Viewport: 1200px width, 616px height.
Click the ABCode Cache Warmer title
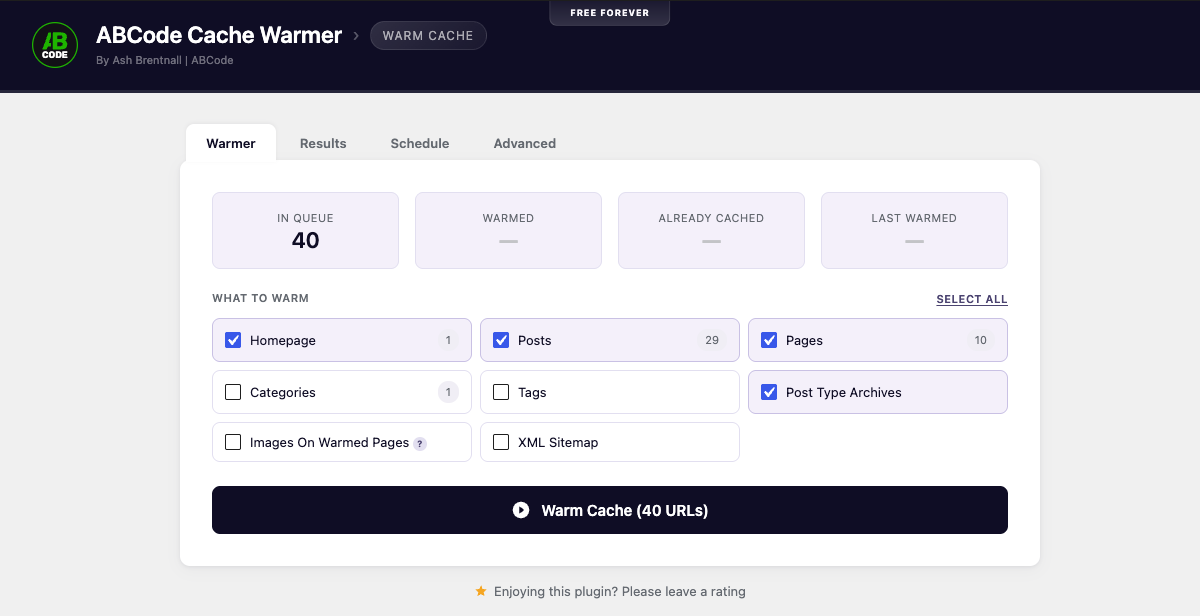tap(219, 35)
